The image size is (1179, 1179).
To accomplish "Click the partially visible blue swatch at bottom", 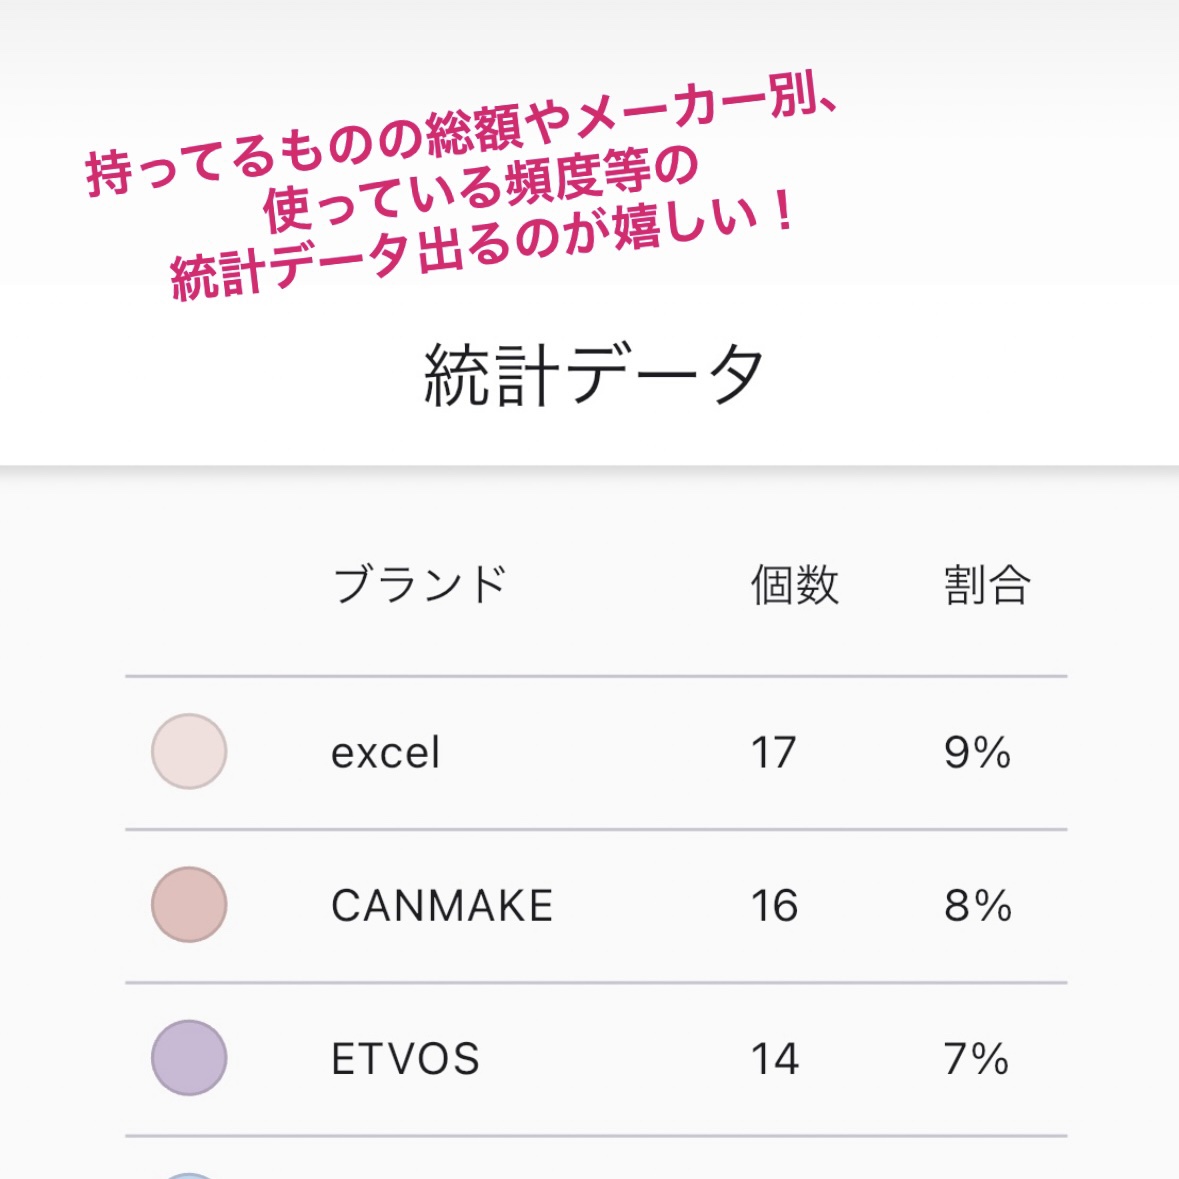I will coord(189,1175).
